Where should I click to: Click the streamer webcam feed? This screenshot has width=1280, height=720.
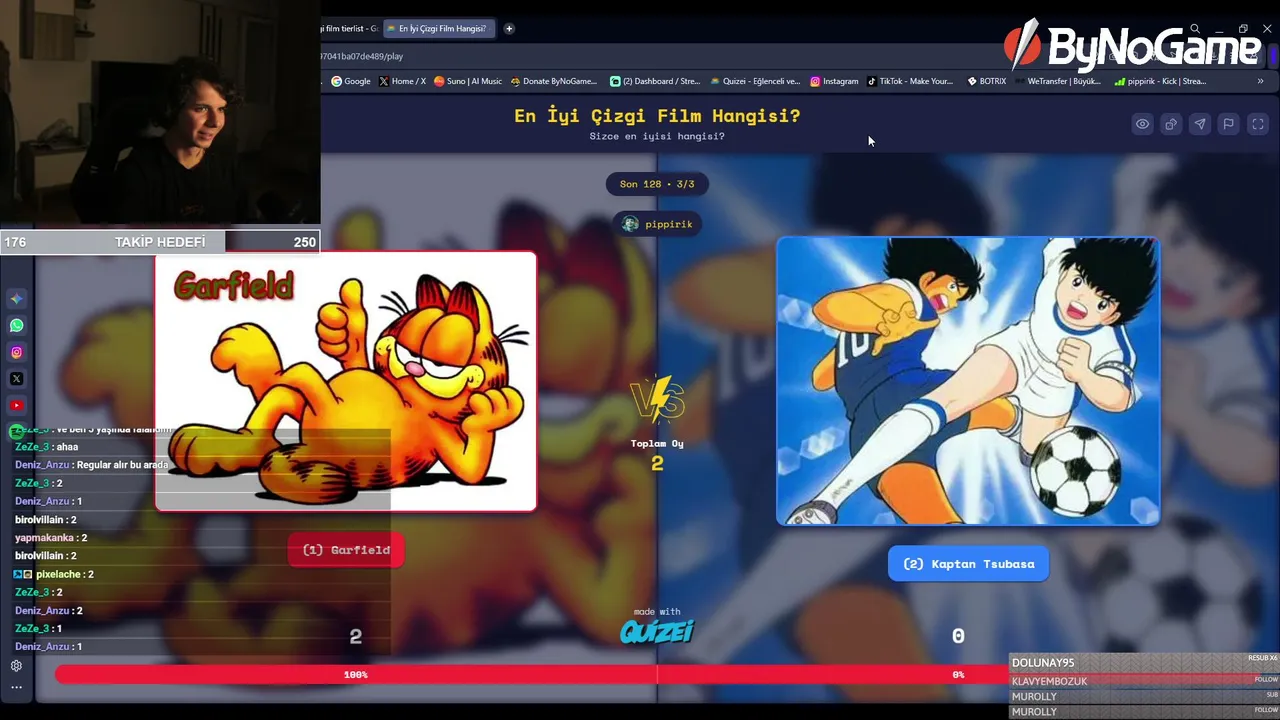[x=160, y=112]
